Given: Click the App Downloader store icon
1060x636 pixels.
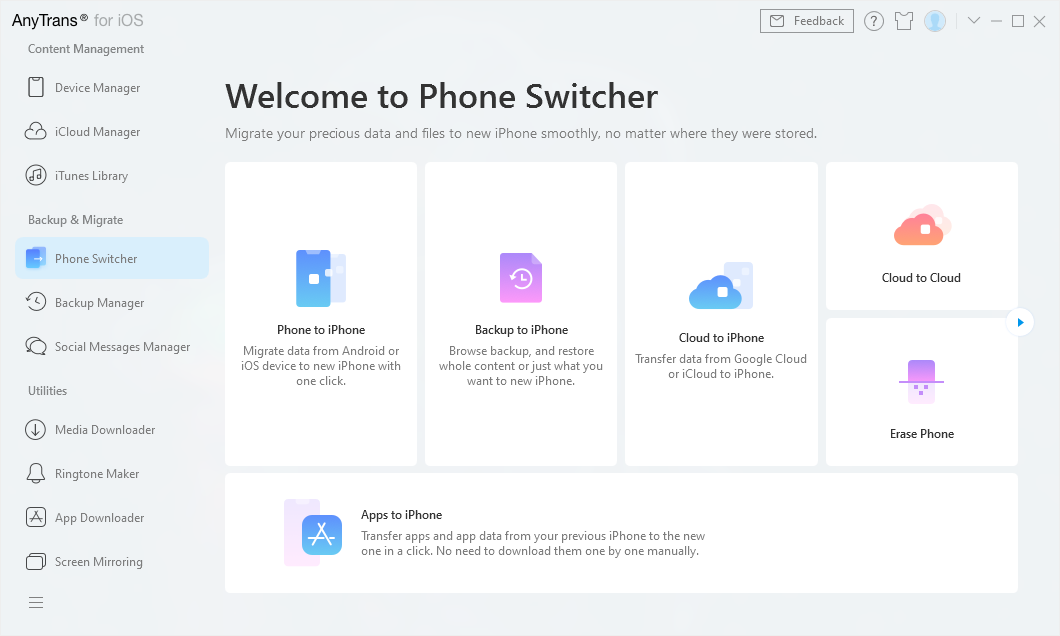Looking at the screenshot, I should tap(36, 517).
